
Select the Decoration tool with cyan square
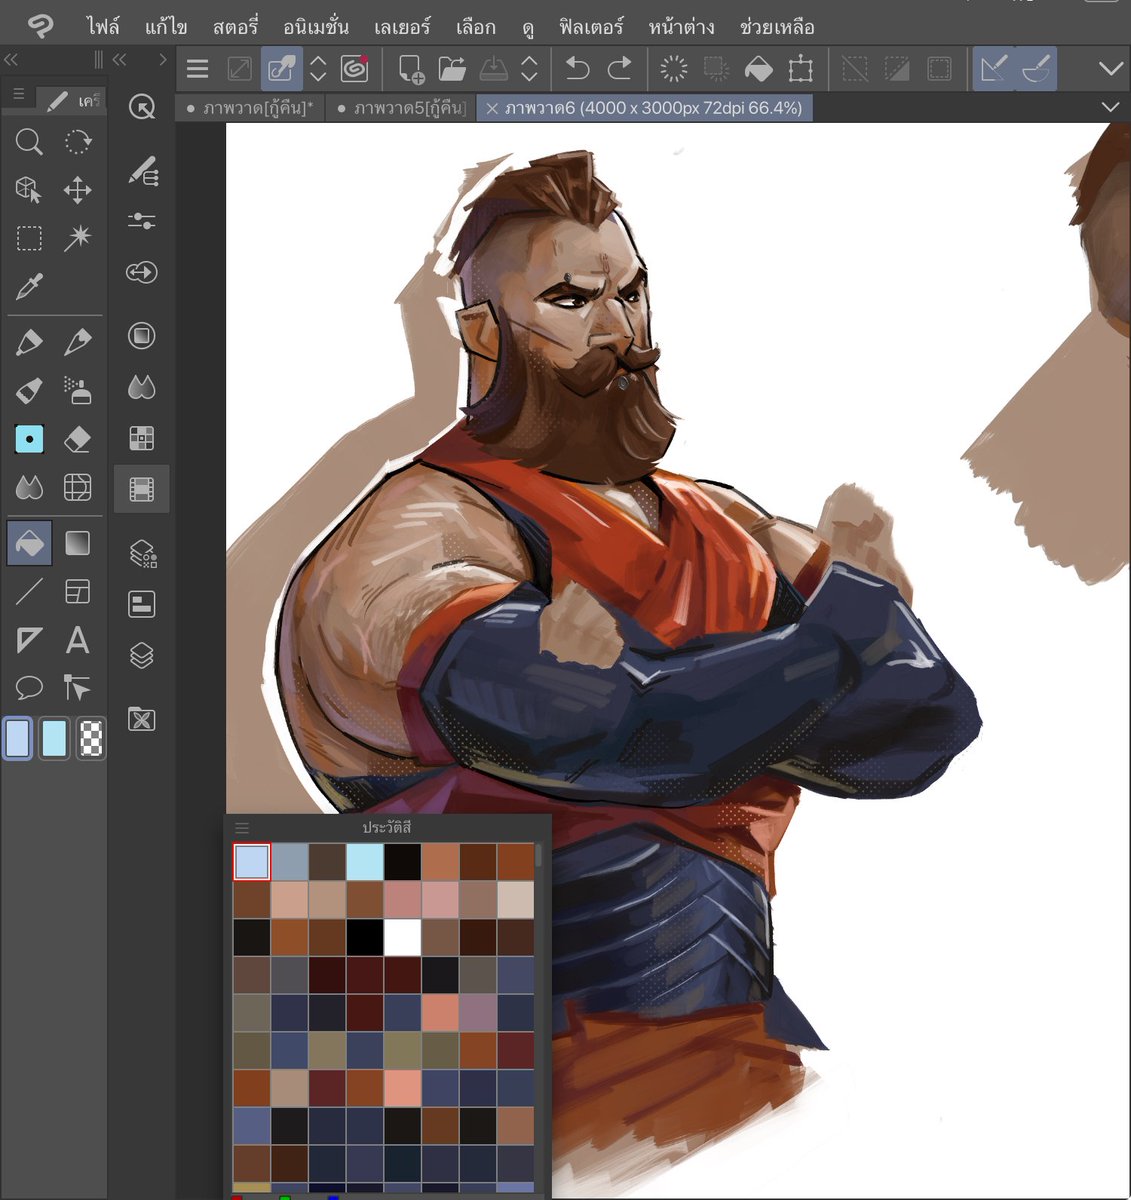(x=29, y=439)
